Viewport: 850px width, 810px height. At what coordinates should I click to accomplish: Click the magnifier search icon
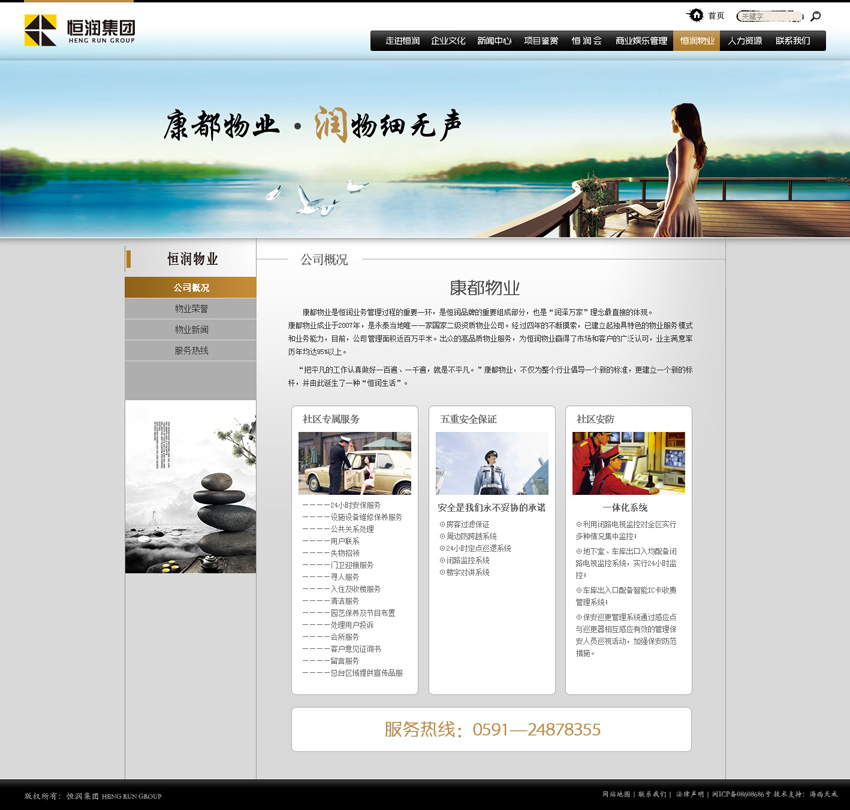[815, 16]
